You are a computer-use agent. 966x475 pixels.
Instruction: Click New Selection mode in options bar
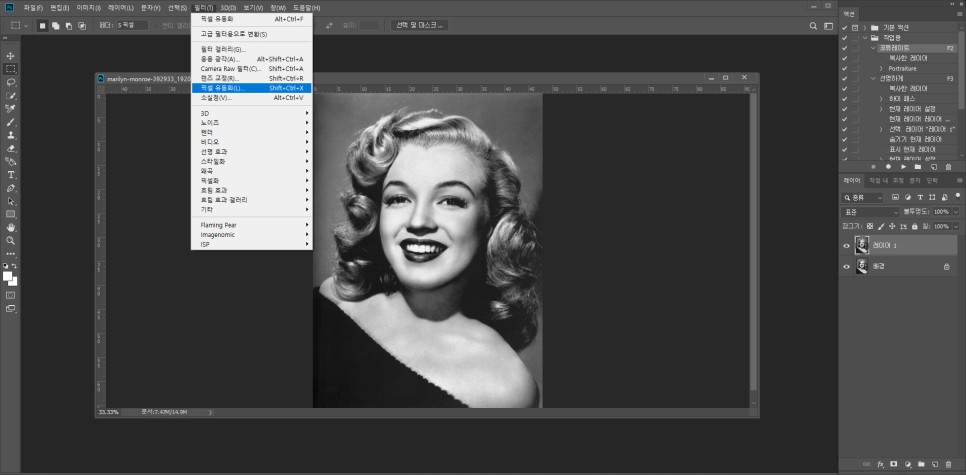click(x=43, y=26)
